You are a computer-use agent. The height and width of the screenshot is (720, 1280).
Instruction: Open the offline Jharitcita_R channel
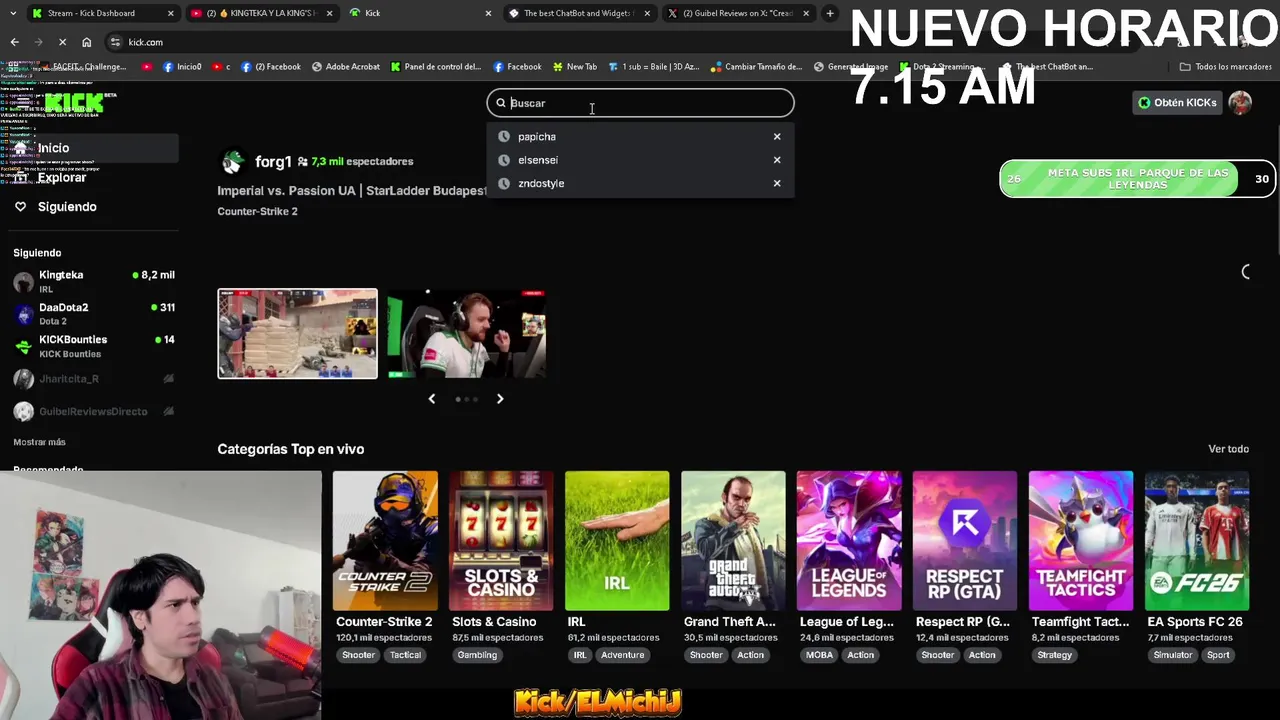click(93, 379)
